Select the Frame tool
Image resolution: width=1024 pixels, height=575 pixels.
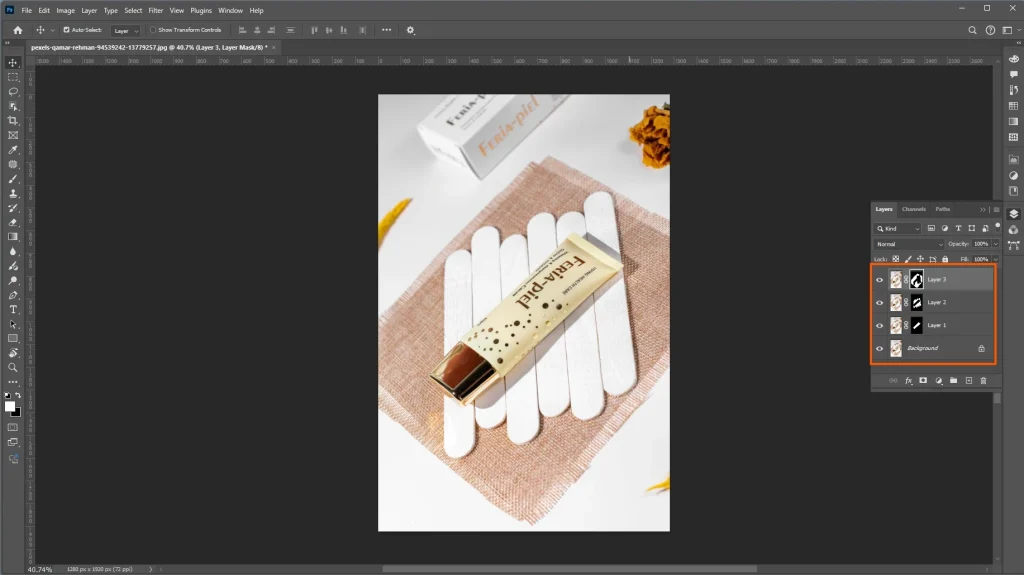(13, 135)
